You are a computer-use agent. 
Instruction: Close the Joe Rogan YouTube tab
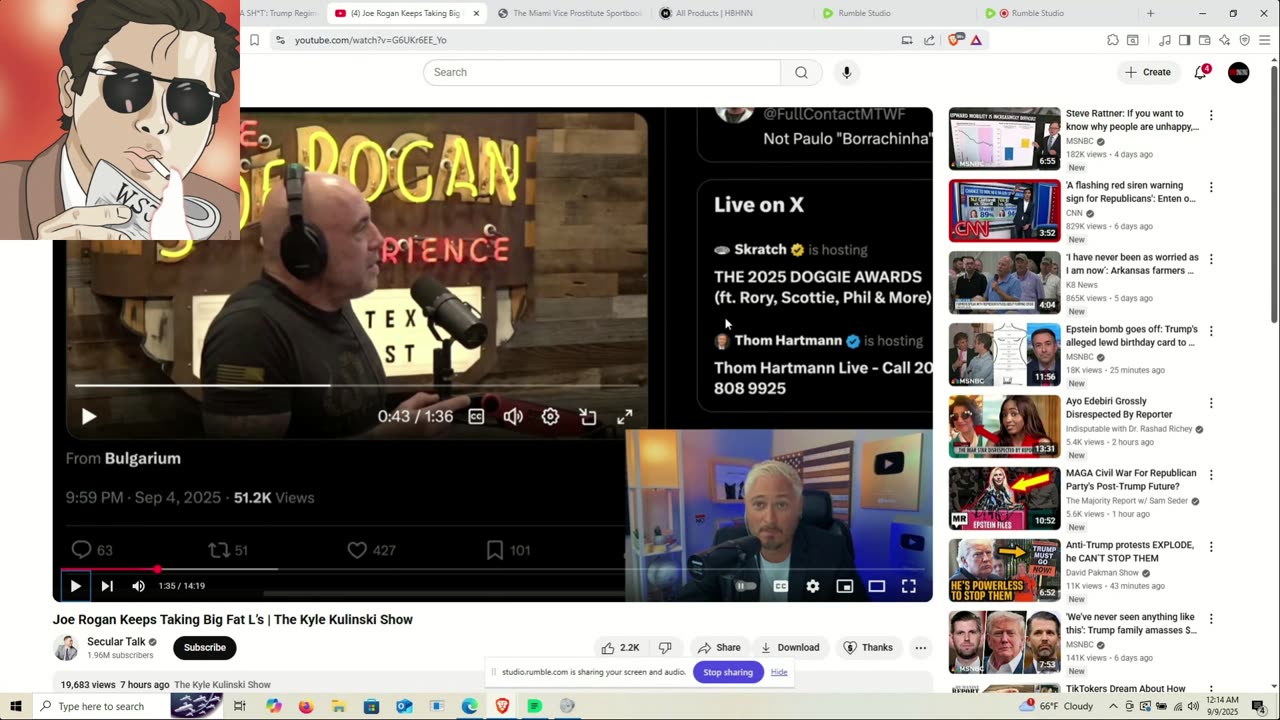point(476,13)
